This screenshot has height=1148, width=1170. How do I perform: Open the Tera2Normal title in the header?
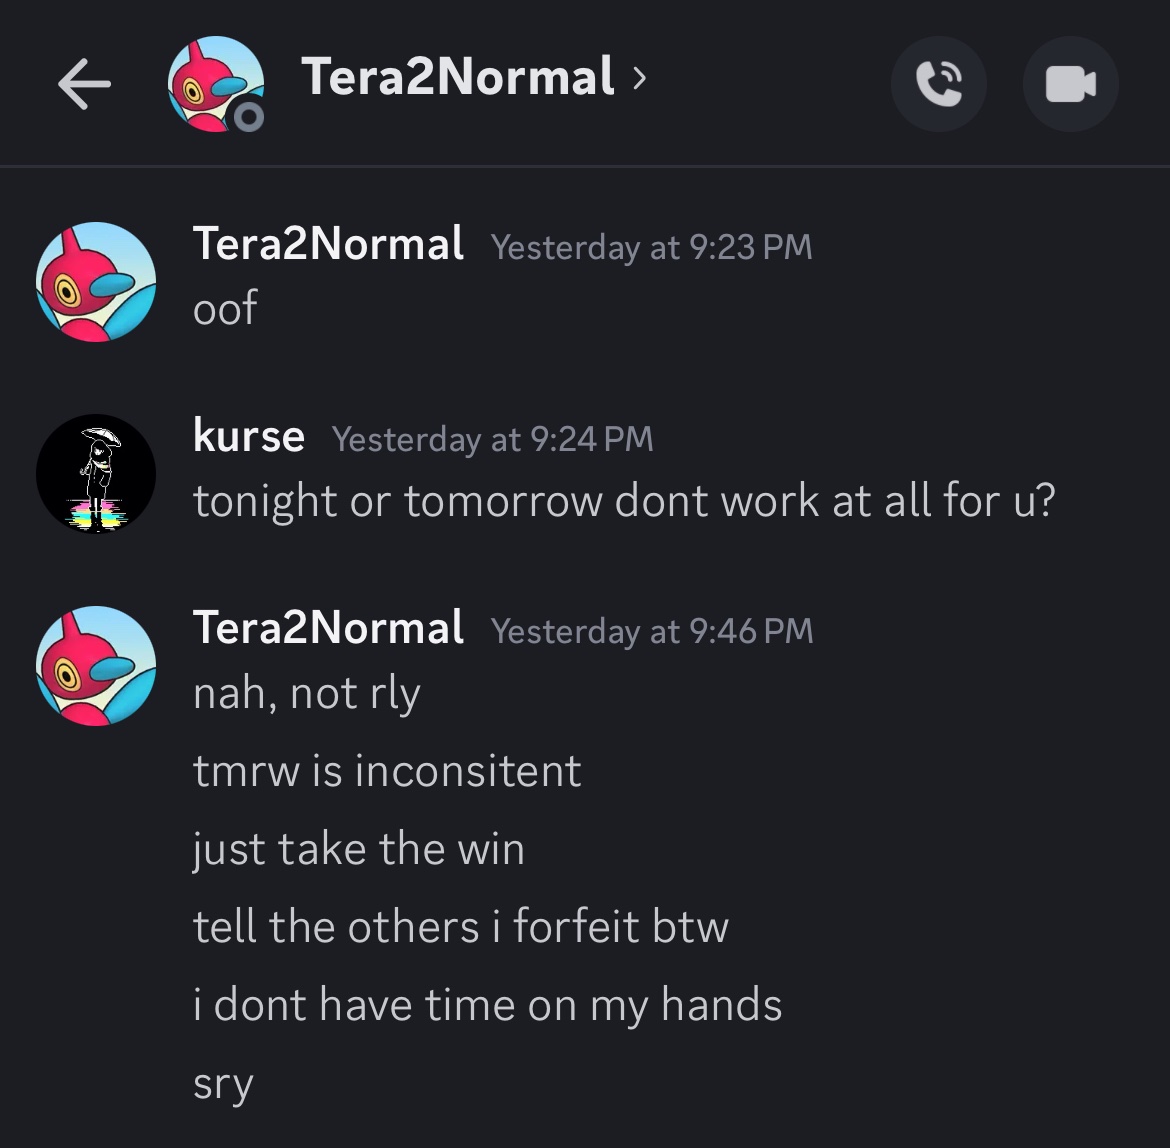click(x=457, y=77)
